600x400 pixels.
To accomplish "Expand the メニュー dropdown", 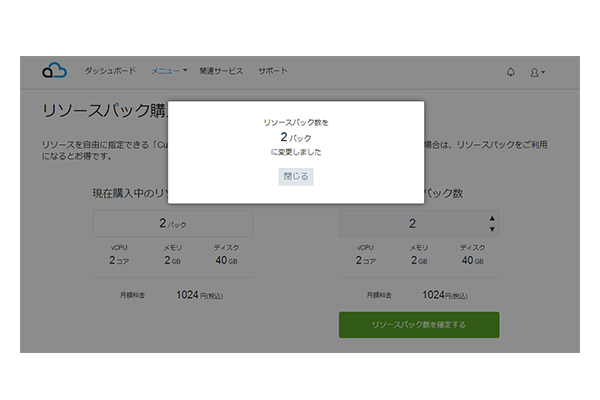I will pos(168,71).
